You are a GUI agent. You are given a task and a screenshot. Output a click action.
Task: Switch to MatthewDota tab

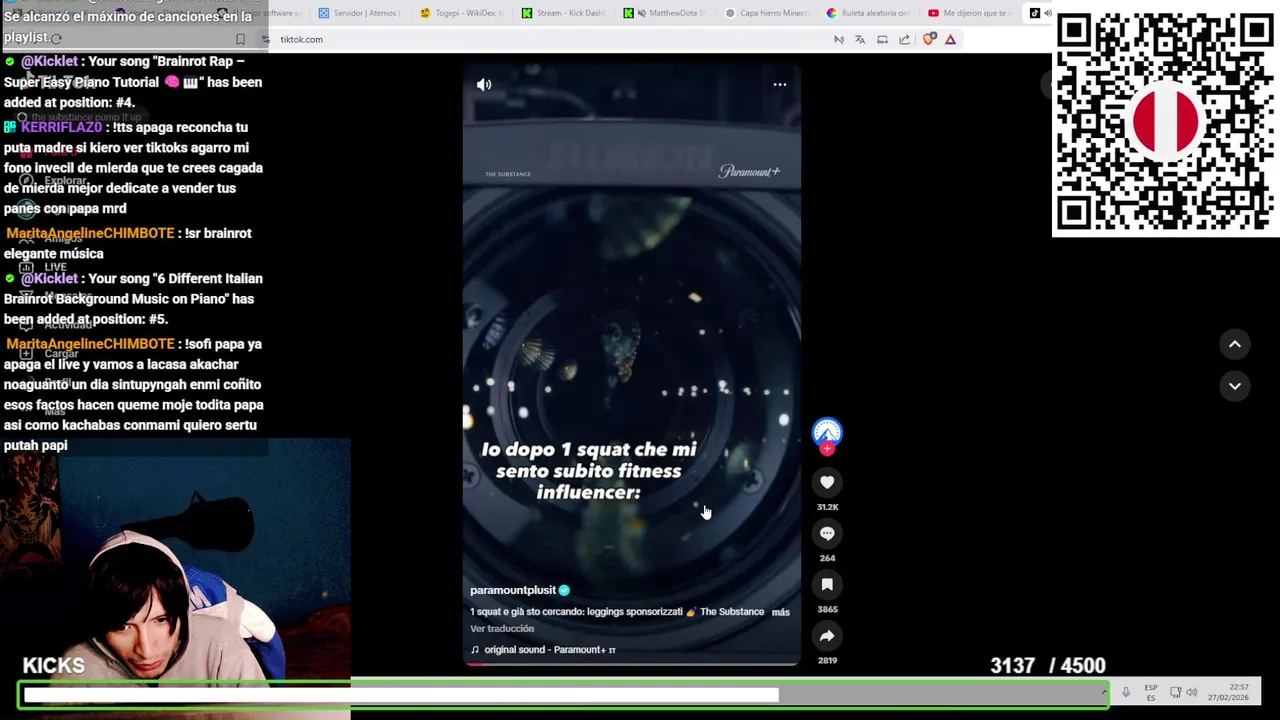[666, 13]
